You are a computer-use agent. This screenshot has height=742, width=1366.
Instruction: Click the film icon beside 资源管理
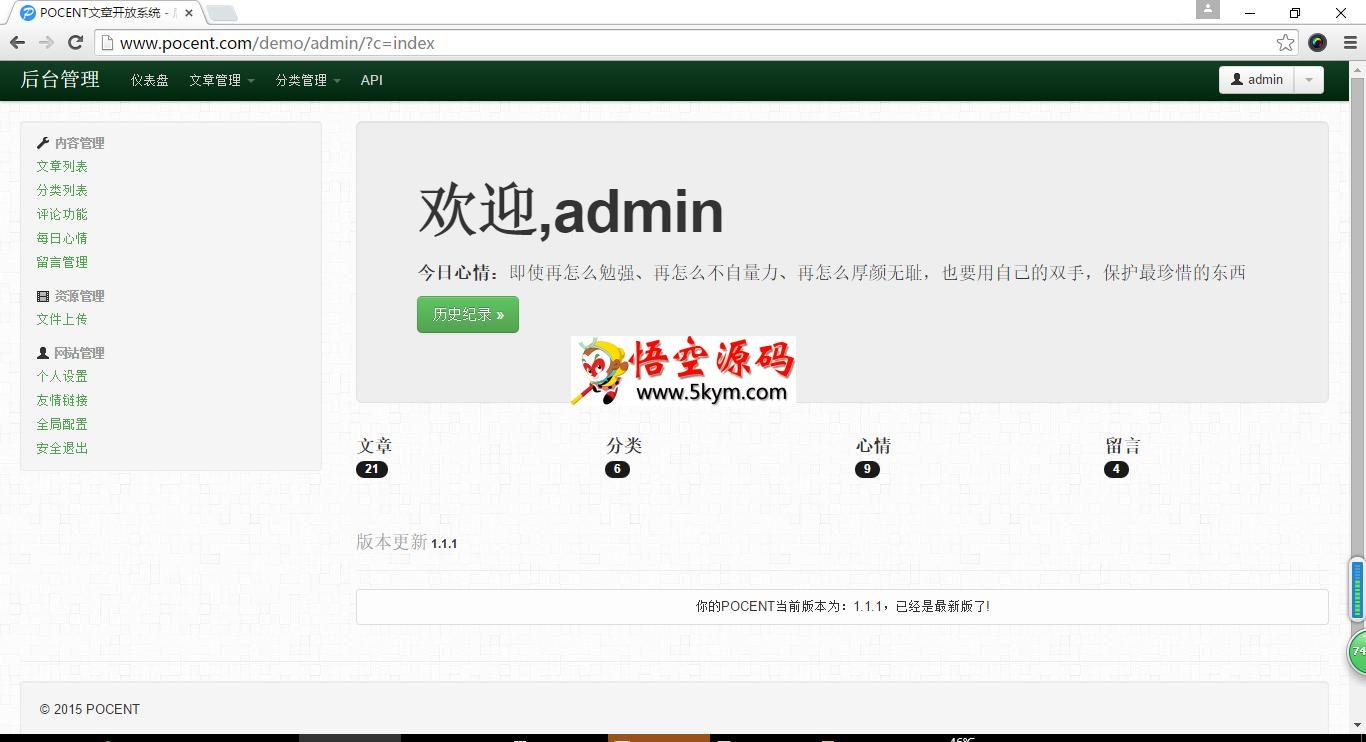tap(42, 296)
